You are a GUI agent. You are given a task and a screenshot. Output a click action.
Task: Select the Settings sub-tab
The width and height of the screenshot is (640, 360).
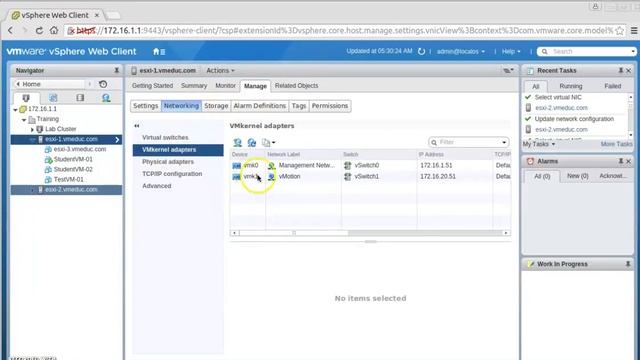[145, 106]
